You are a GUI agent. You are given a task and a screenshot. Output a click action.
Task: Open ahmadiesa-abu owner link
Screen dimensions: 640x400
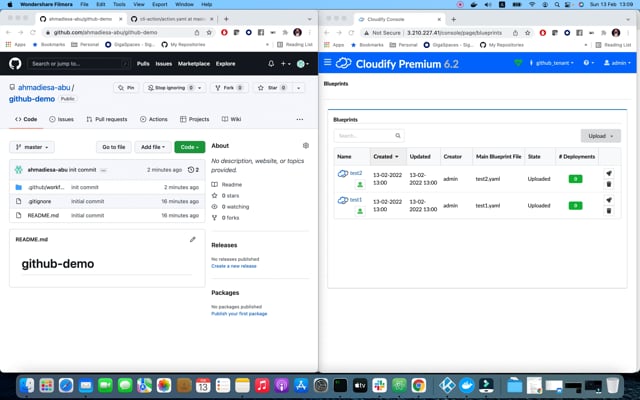click(44, 87)
